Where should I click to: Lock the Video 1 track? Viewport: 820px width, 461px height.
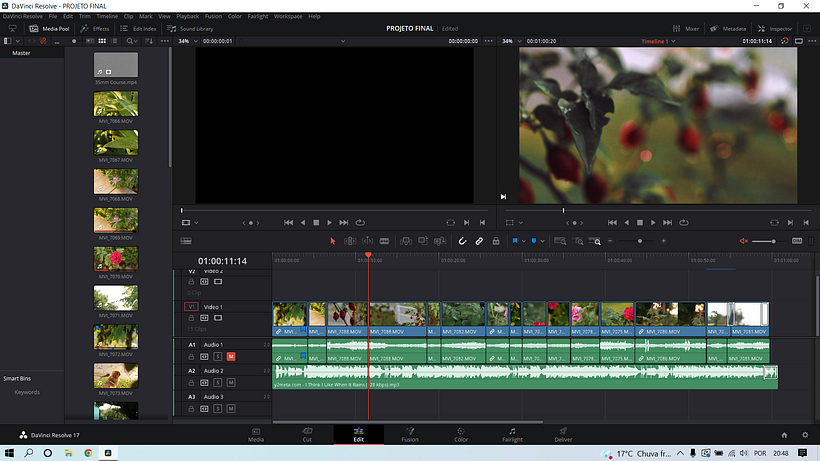(x=191, y=318)
